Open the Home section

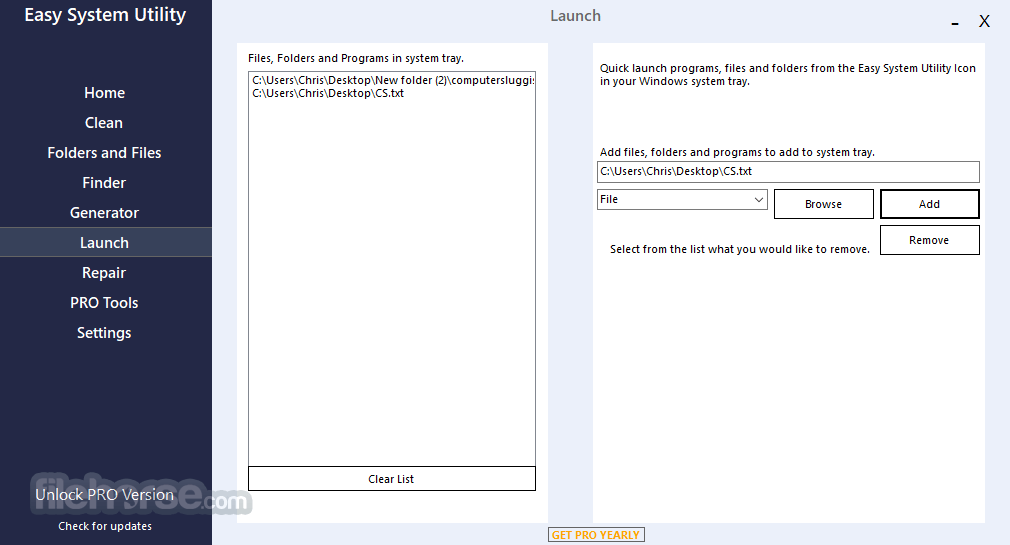[104, 93]
